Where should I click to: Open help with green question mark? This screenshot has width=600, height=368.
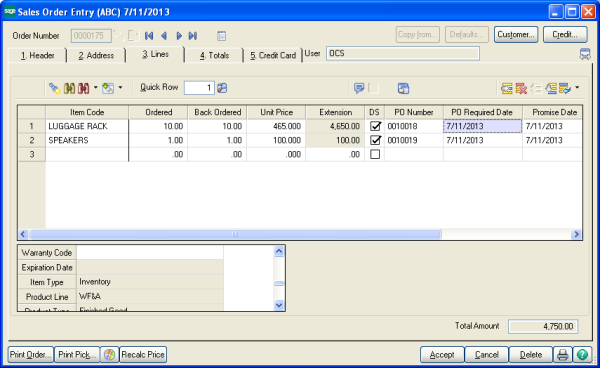582,355
